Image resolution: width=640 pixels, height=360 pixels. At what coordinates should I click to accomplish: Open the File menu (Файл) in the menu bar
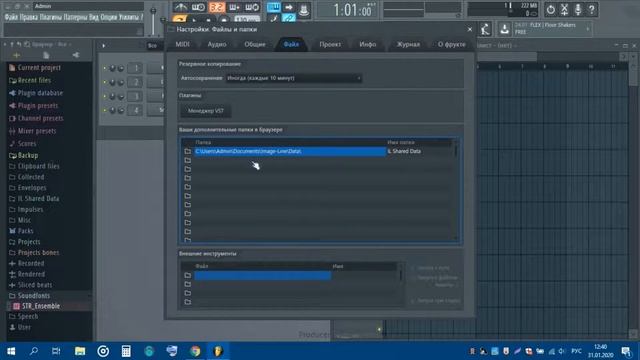[x=11, y=17]
